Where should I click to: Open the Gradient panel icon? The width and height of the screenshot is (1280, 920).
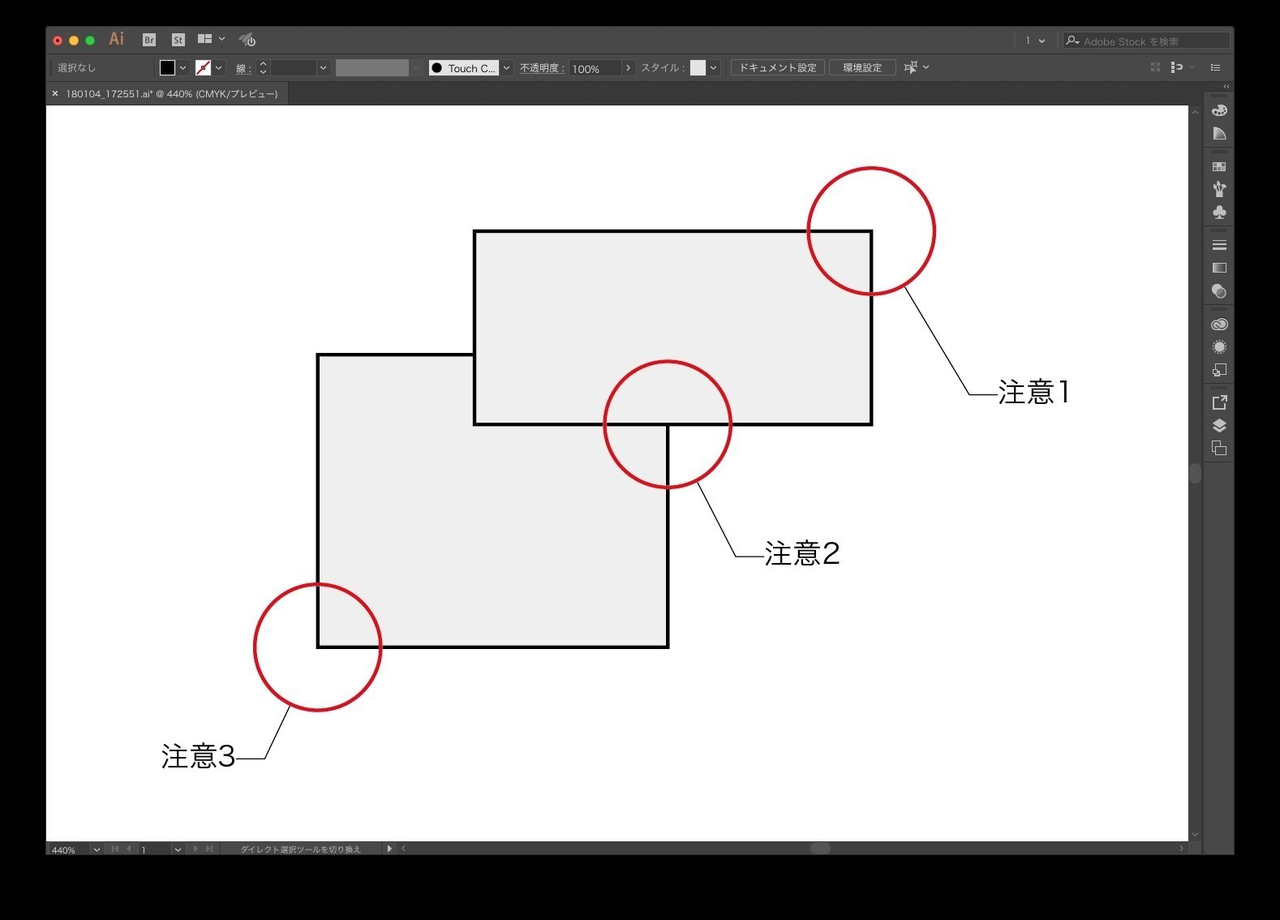click(x=1219, y=268)
